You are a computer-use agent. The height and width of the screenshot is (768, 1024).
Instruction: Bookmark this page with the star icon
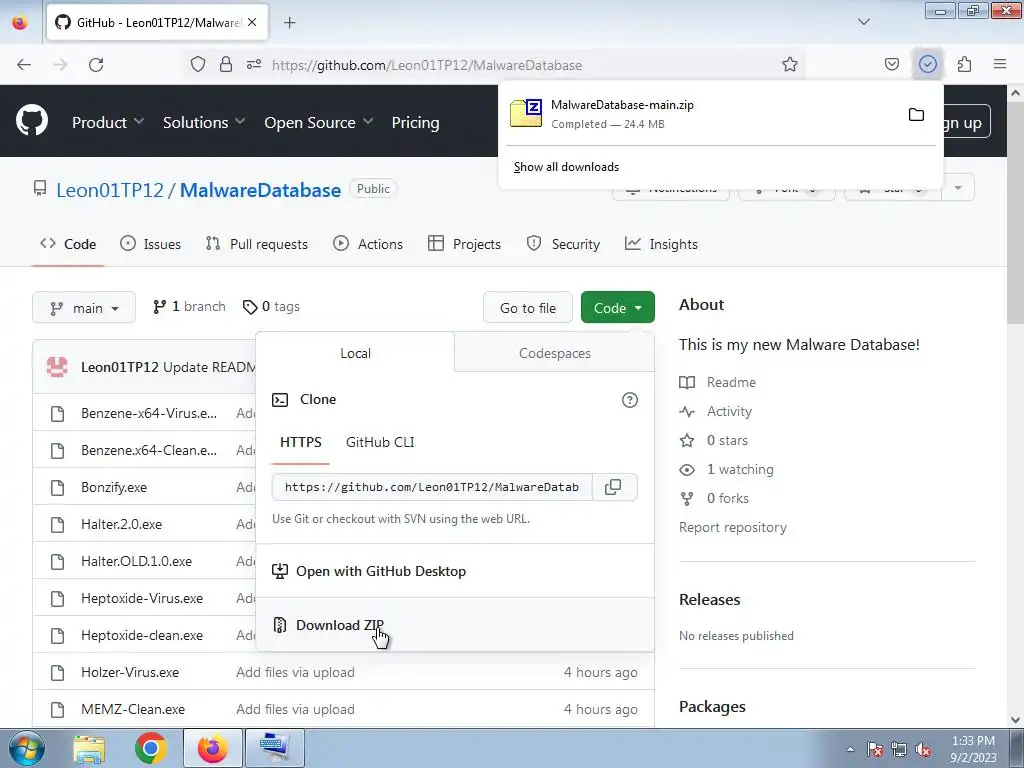(x=790, y=65)
